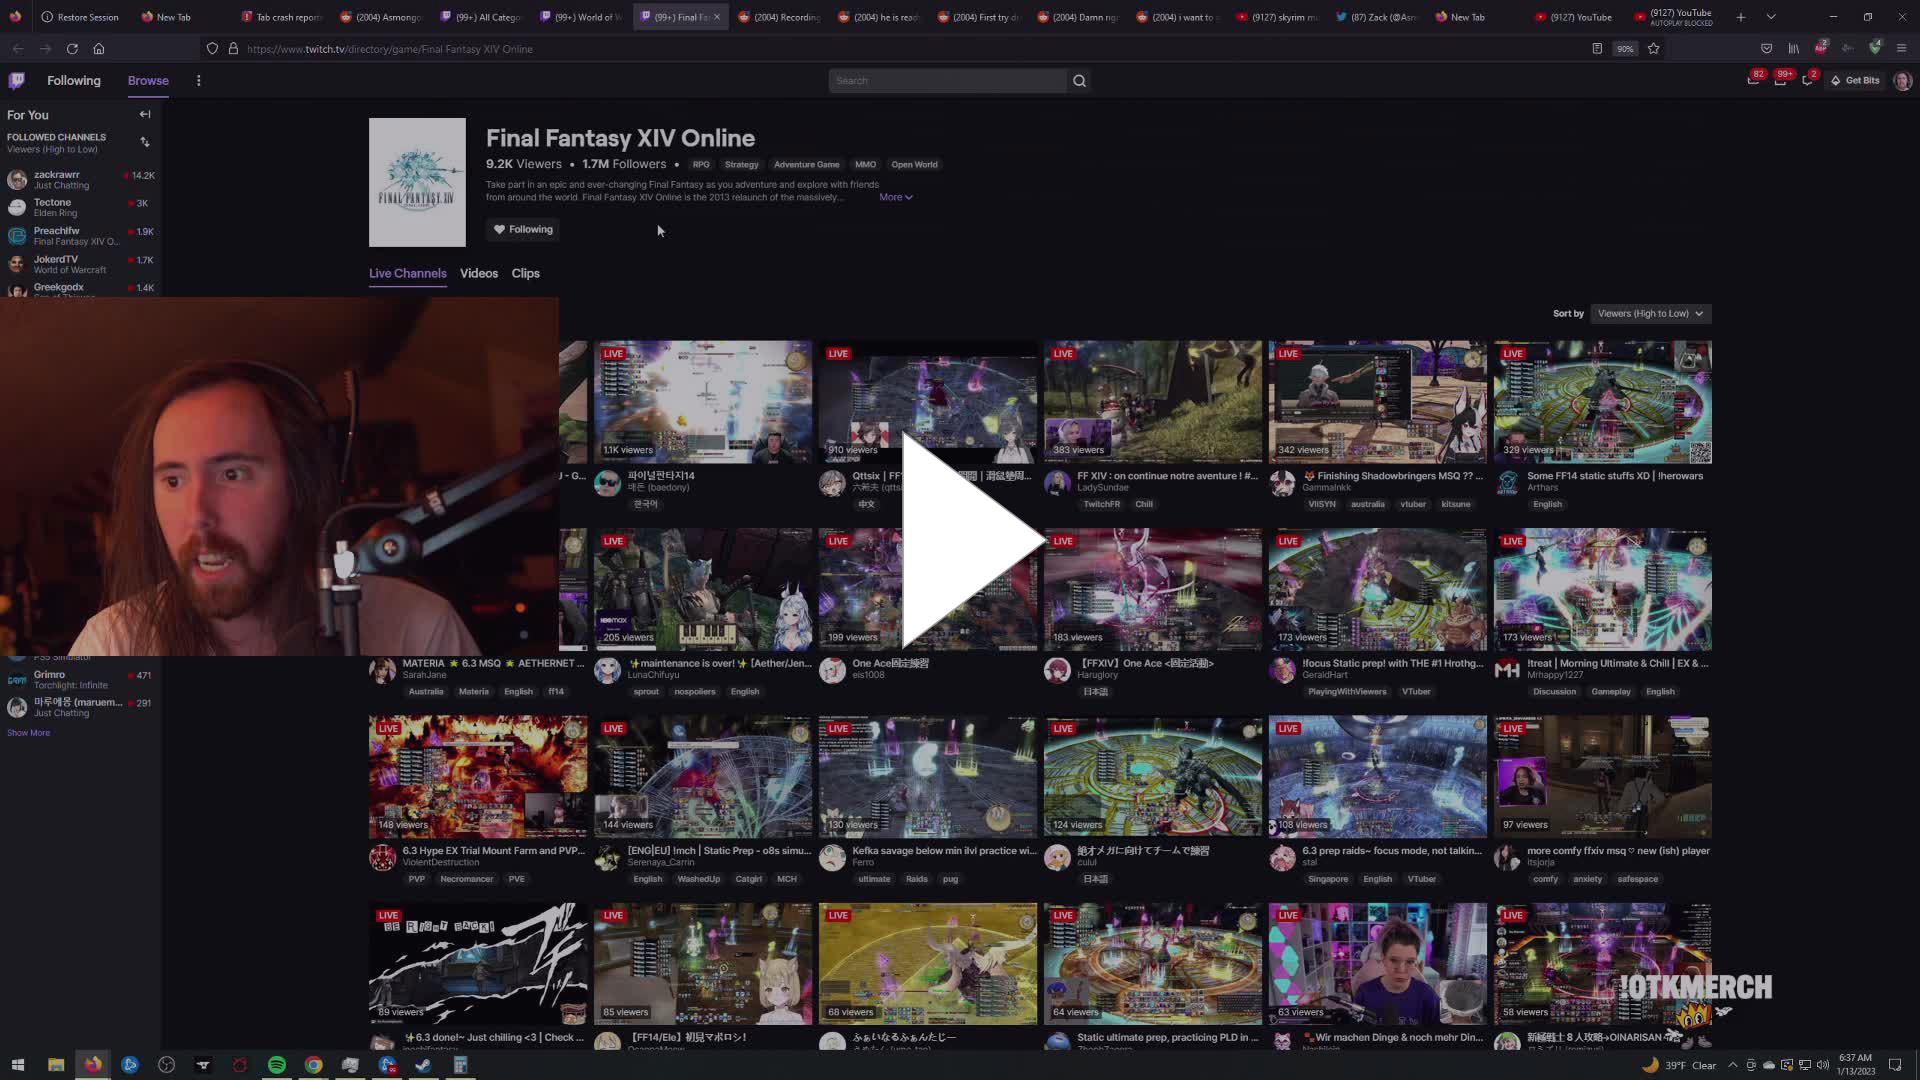Open the Browse menu in Twitch navigation

pyautogui.click(x=147, y=80)
